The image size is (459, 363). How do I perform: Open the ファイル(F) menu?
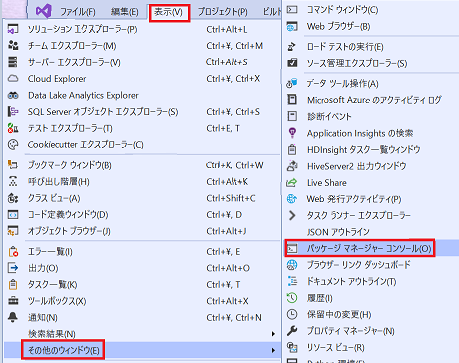(x=78, y=12)
